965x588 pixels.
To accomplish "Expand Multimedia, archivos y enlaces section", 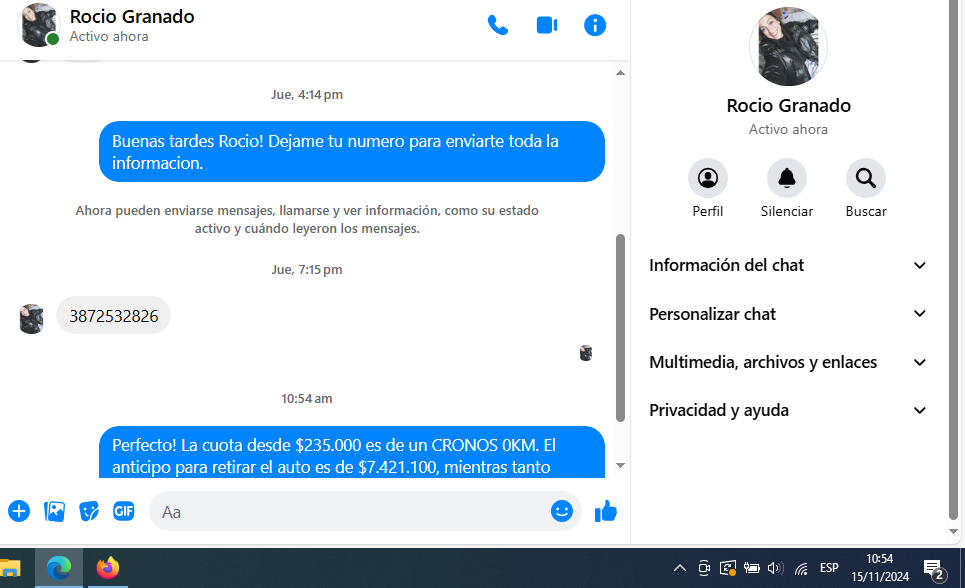I will (788, 362).
